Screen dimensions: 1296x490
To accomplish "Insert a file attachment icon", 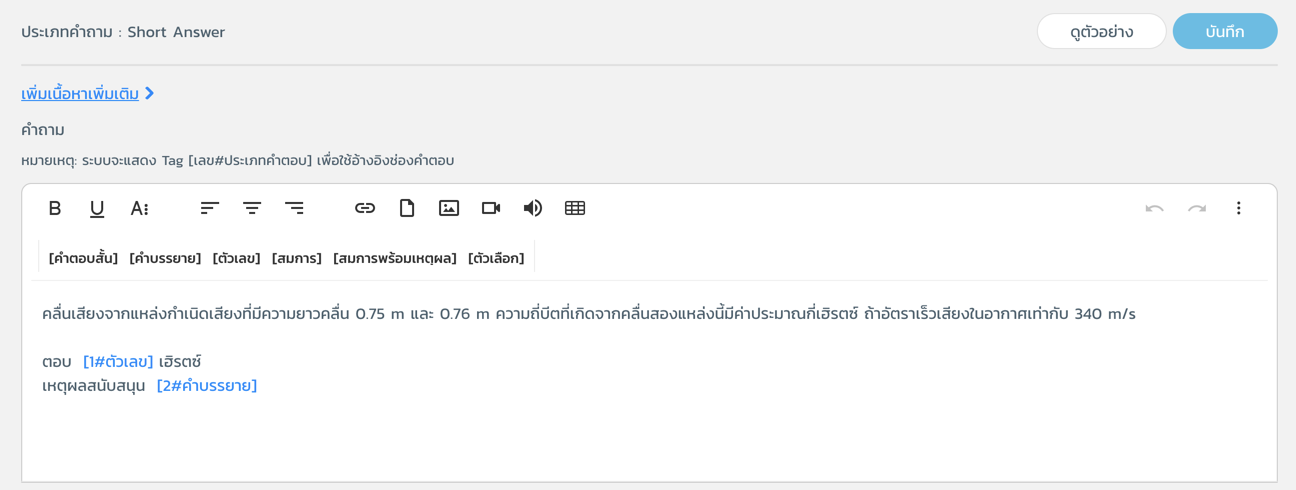I will [x=407, y=208].
